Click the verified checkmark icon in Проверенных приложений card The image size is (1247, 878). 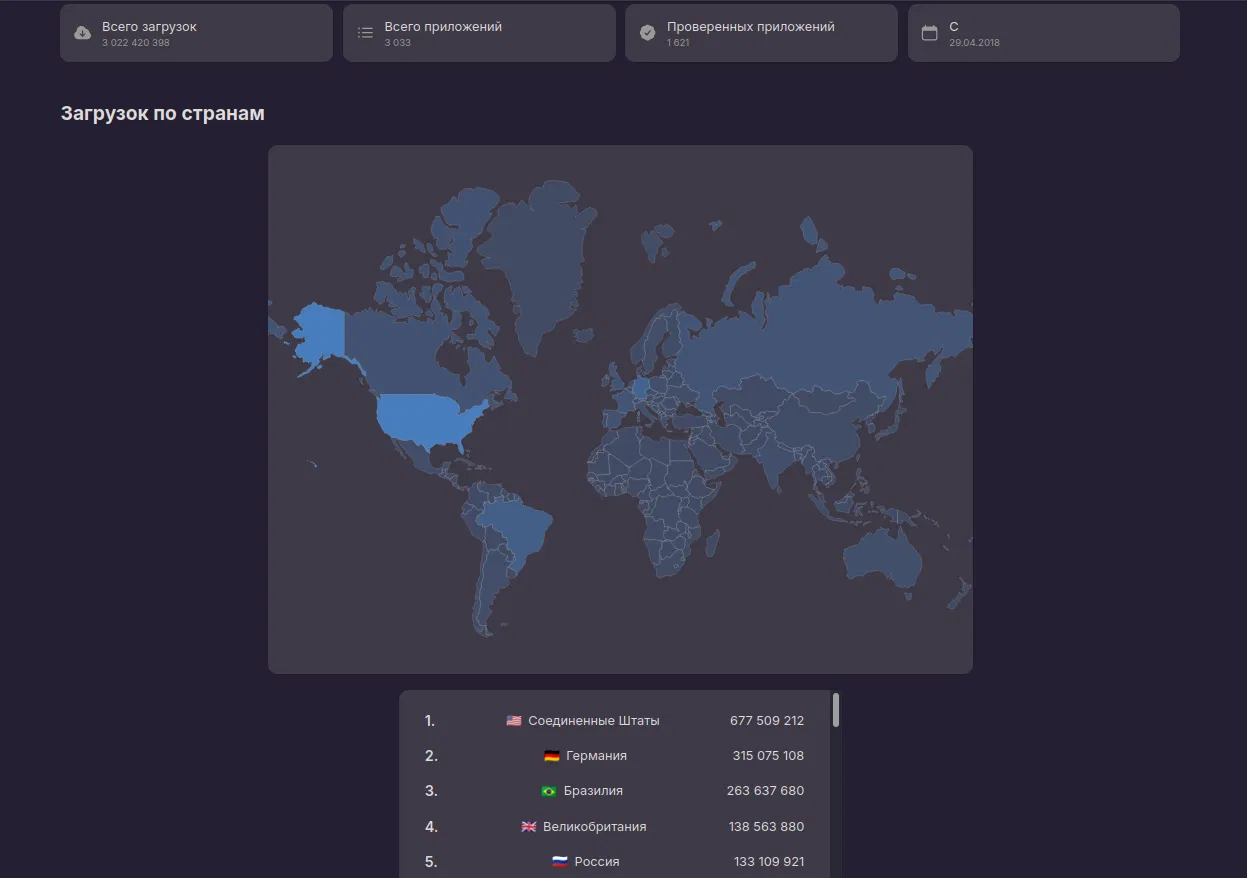(x=648, y=33)
